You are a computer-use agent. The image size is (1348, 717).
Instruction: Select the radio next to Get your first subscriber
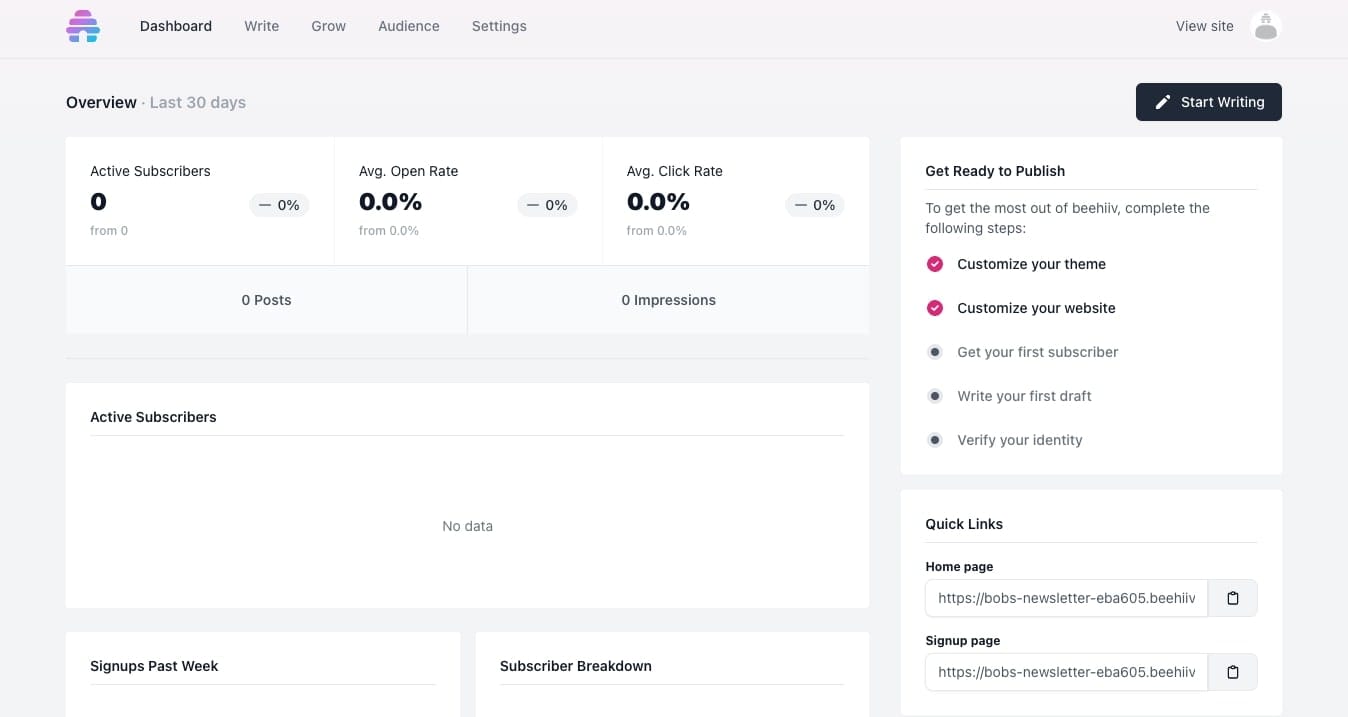click(934, 352)
